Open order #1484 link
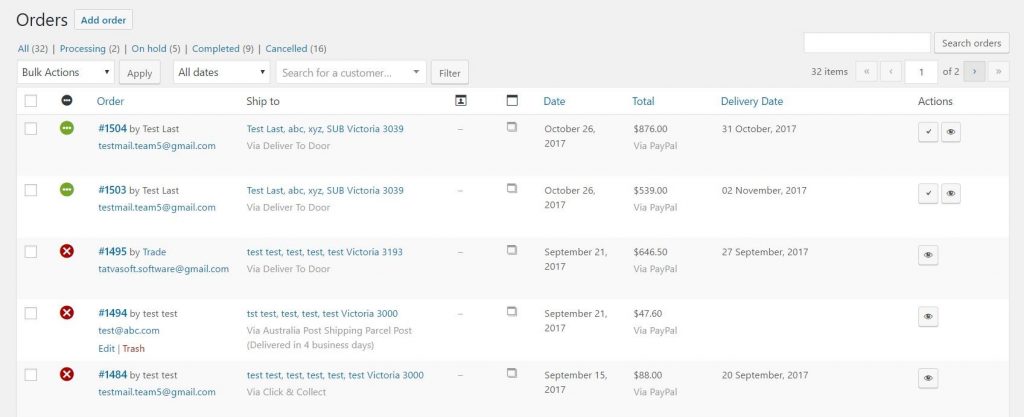Image resolution: width=1024 pixels, height=417 pixels. [x=112, y=375]
